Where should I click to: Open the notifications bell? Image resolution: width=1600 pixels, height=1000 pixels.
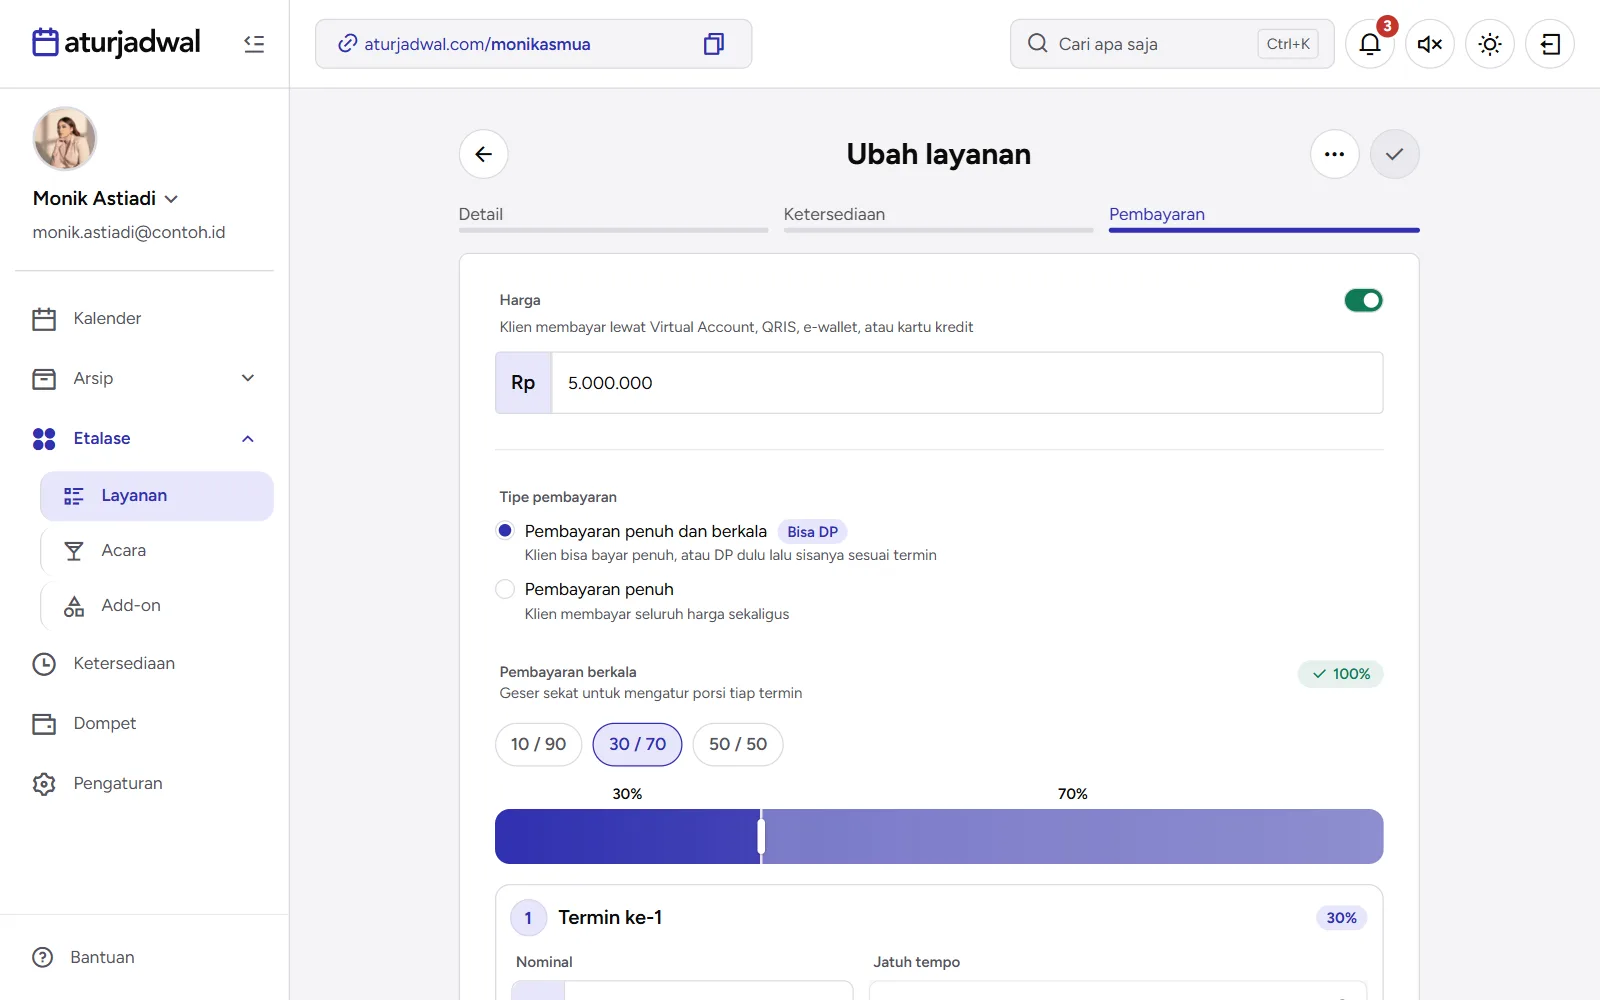[x=1370, y=44]
